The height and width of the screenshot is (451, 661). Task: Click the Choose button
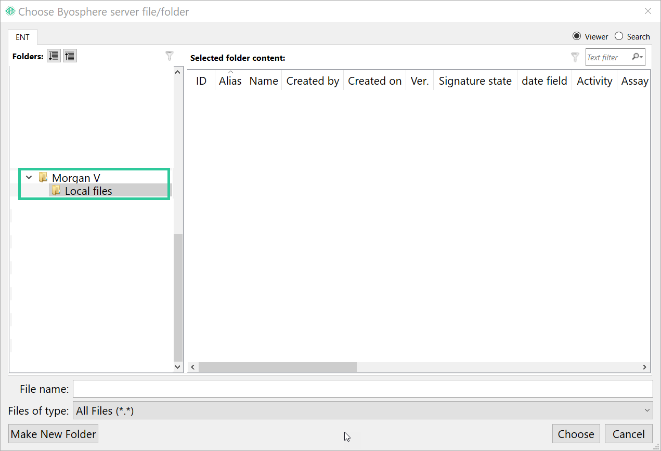pyautogui.click(x=576, y=434)
